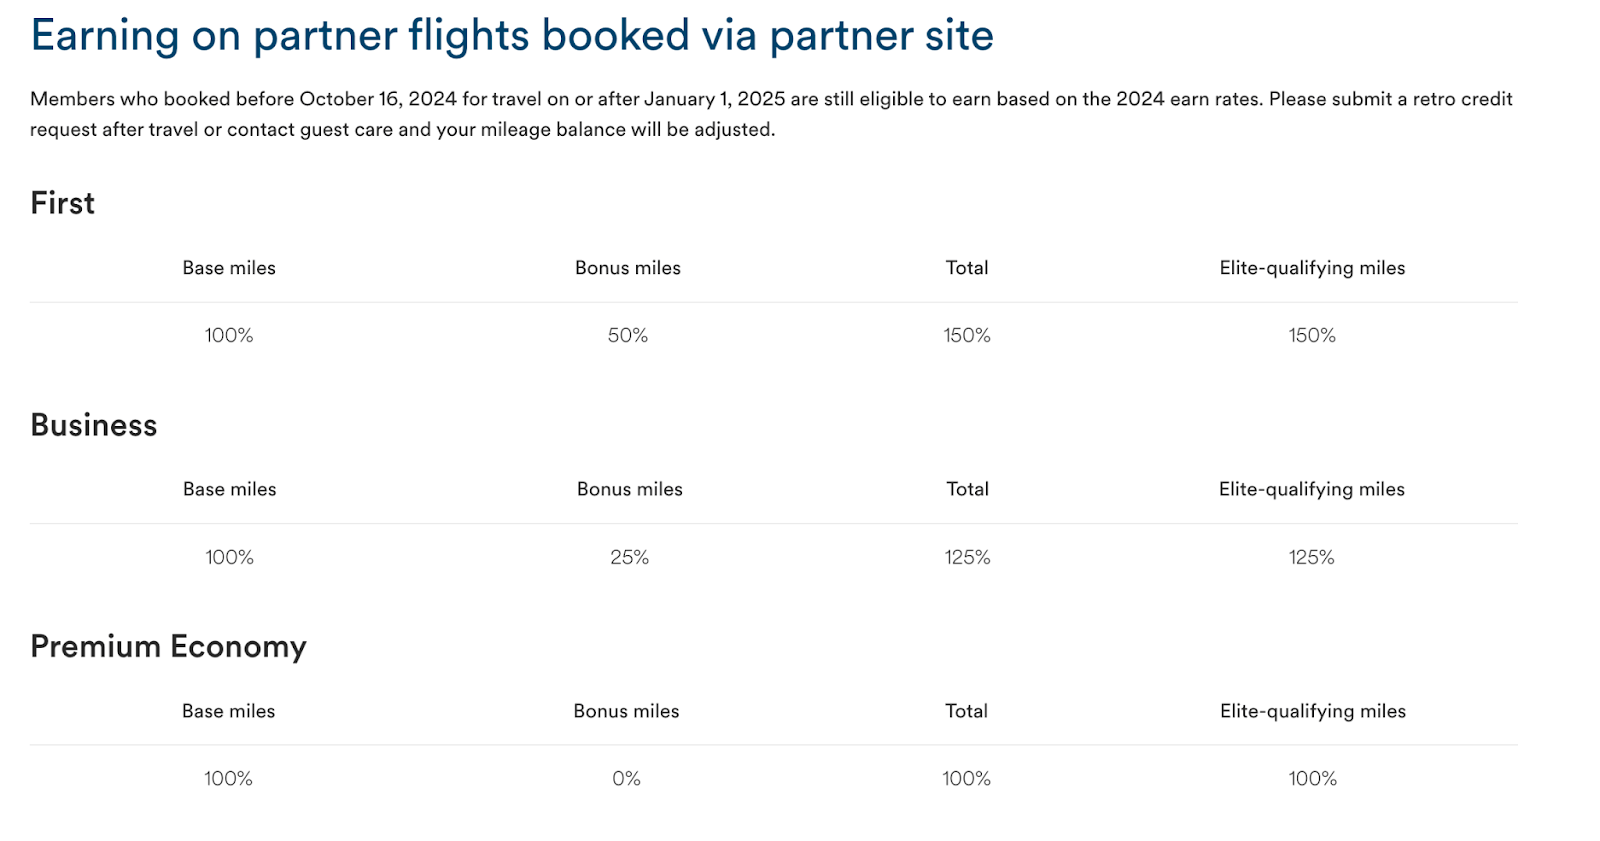Click the 50% bonus miles value
Screen dimensions: 1600x841
coord(627,336)
